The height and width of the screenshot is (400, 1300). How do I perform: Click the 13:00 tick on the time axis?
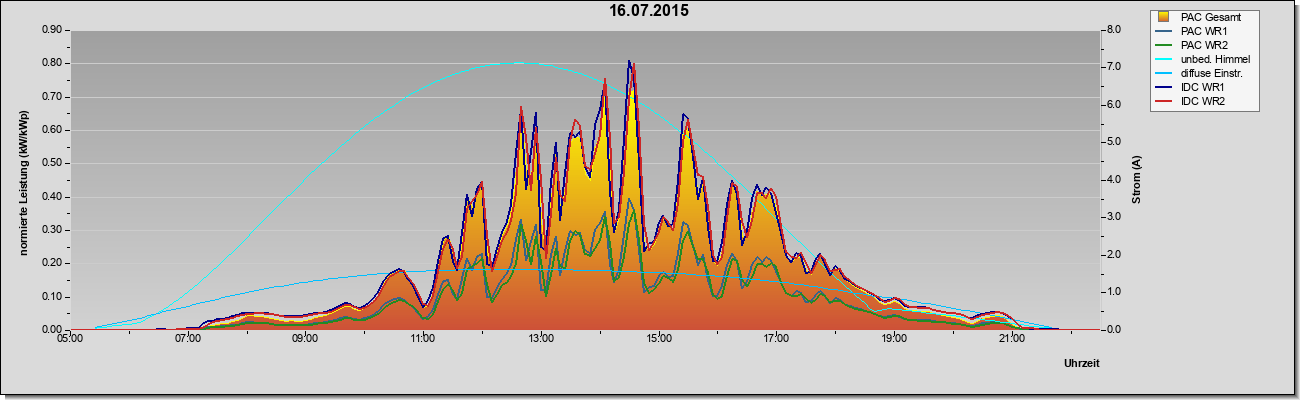[x=541, y=340]
